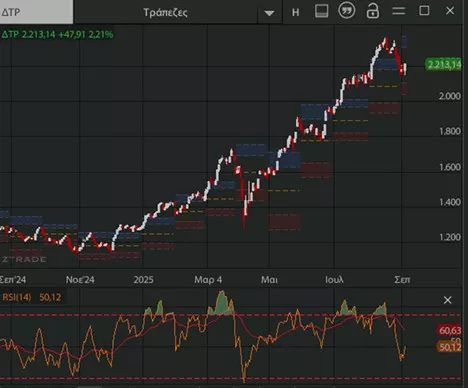Click the Μαρ 4 date axis label
This screenshot has height=388, width=468.
(208, 280)
